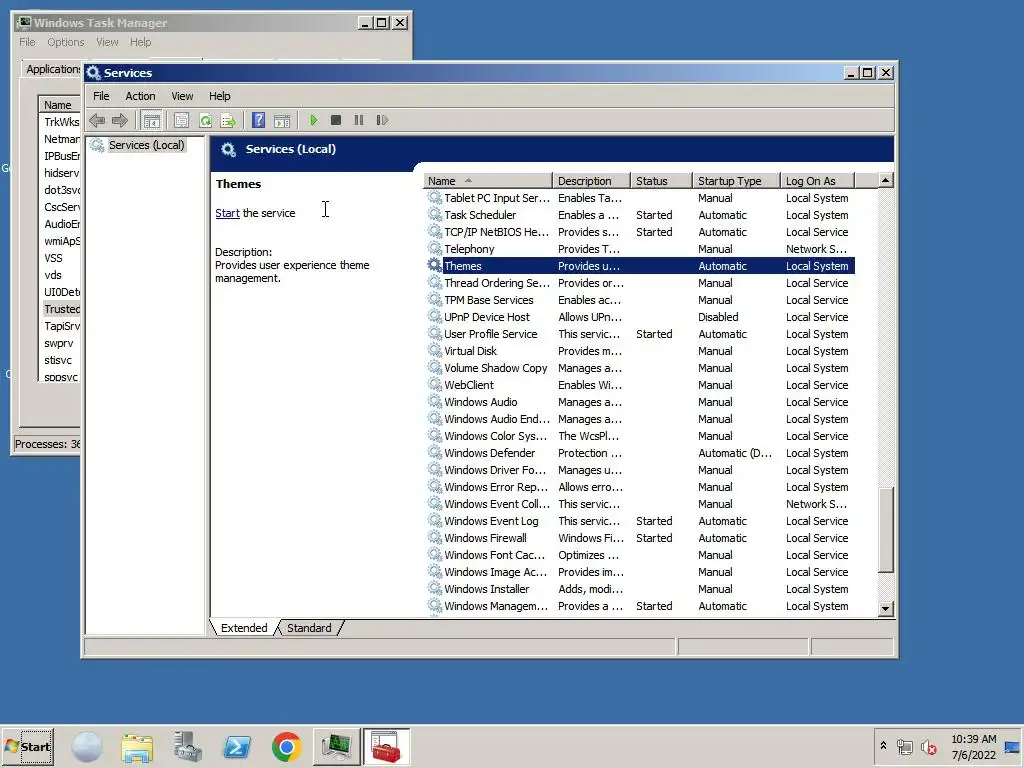Select the TrkWks row in Task Manager

pyautogui.click(x=61, y=122)
